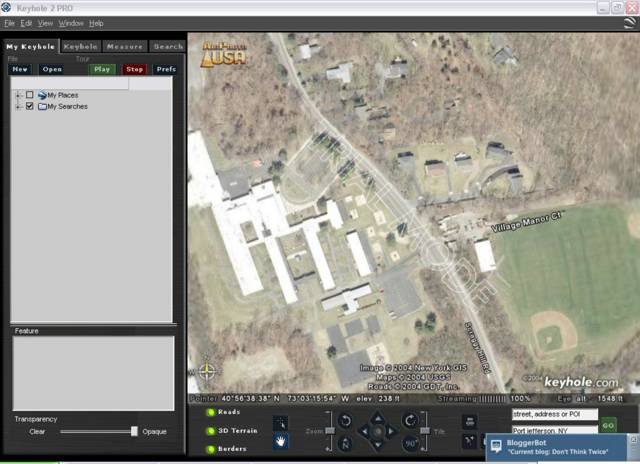Switch to the Measure tab

pos(125,47)
